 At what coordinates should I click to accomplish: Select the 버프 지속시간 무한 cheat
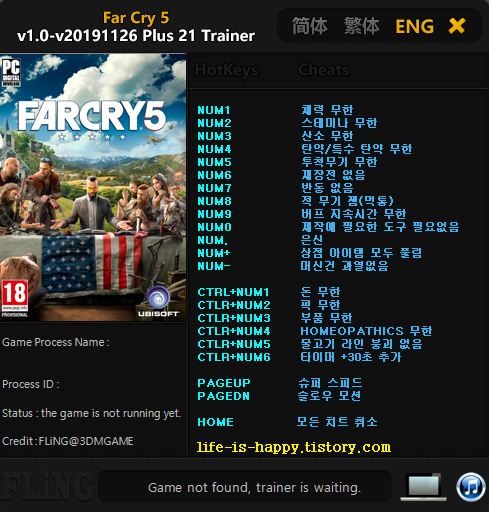(353, 214)
